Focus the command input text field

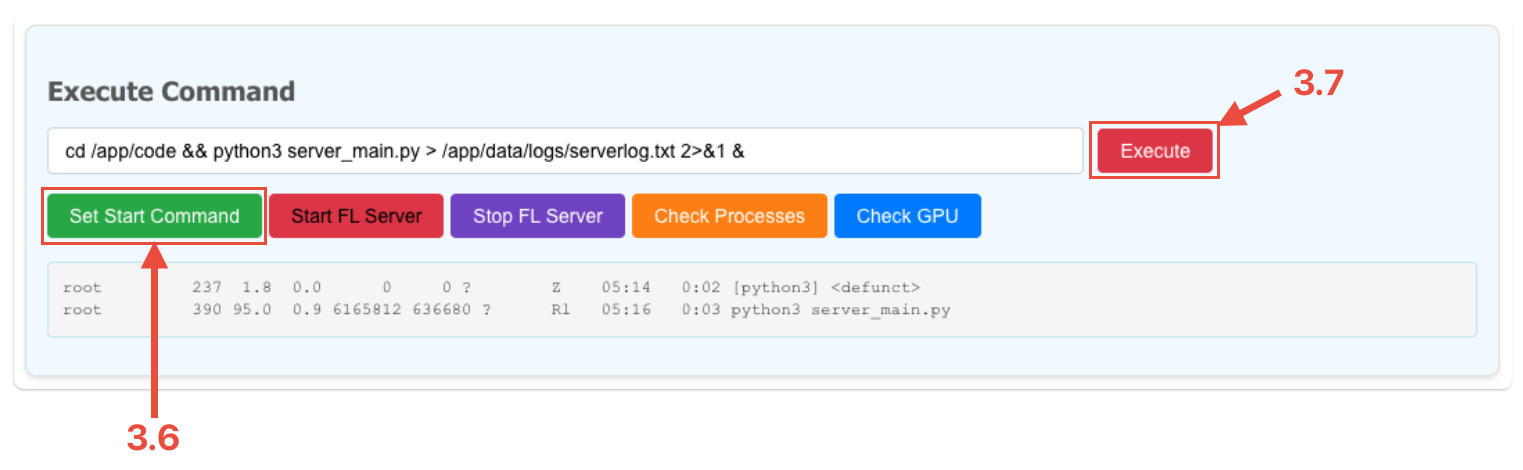[x=900, y=151]
